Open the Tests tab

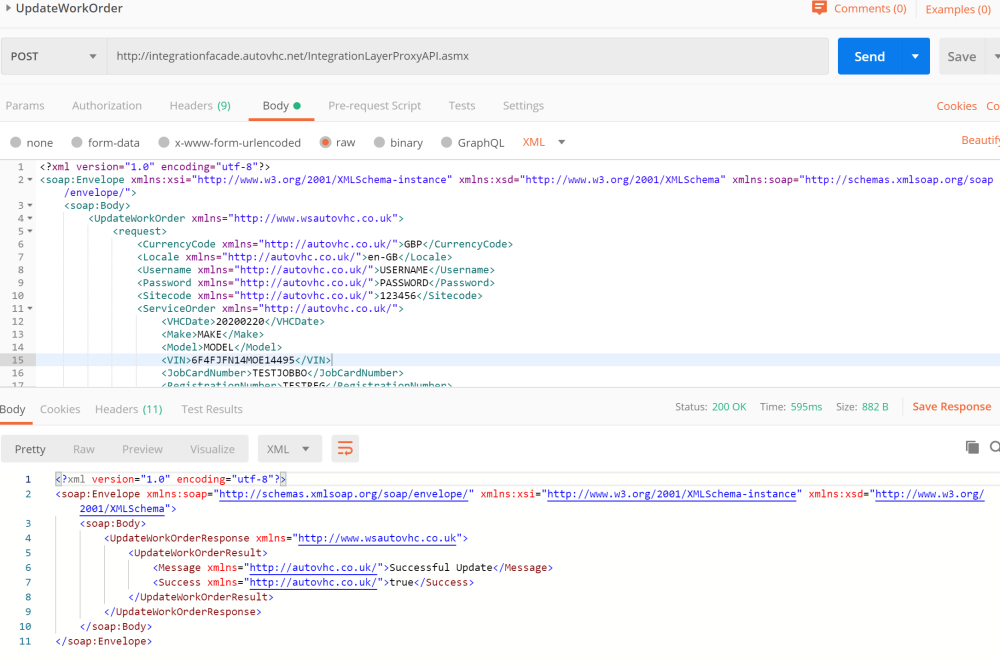point(462,106)
